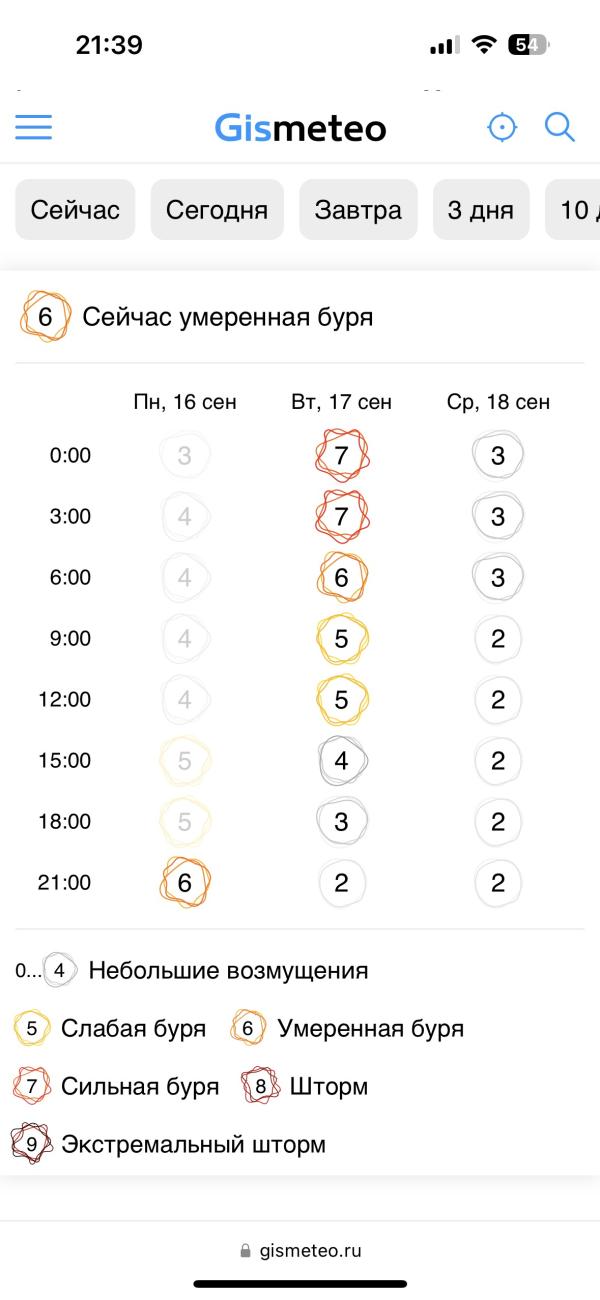Tap the geolocation target icon
Viewport: 600px width, 1300px height.
pos(502,127)
